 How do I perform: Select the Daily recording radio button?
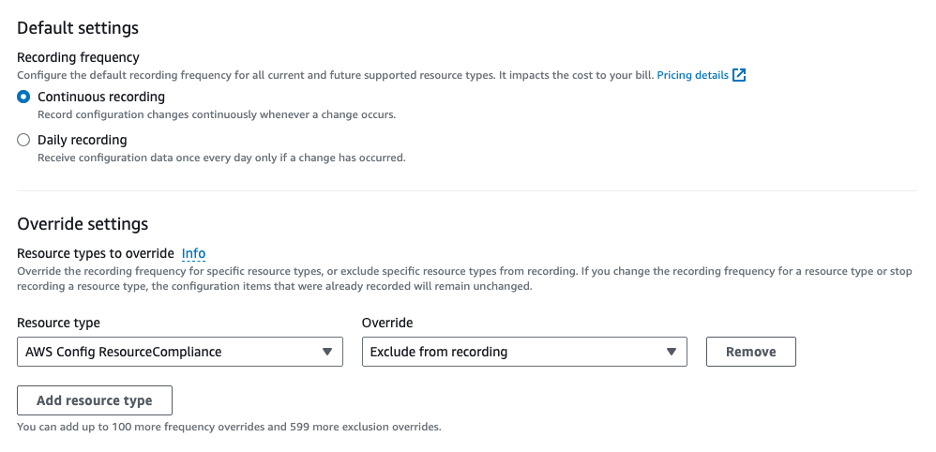(24, 140)
